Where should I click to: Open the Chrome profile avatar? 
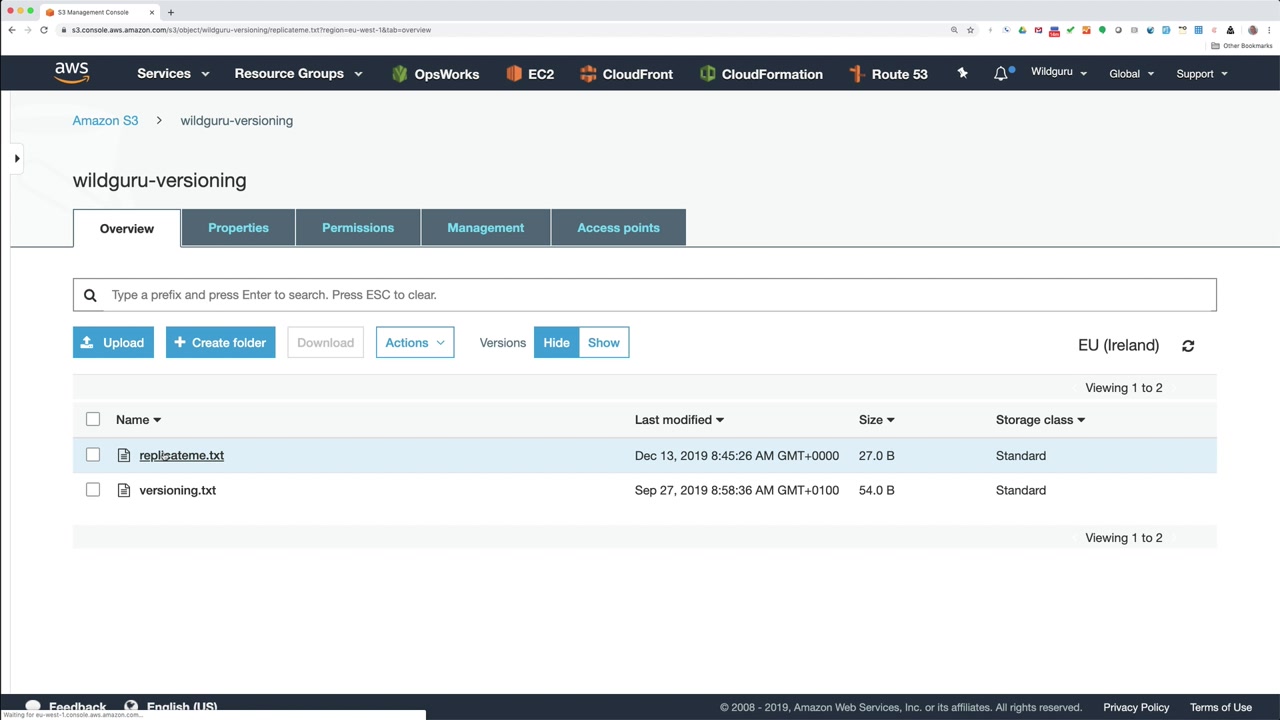[x=1253, y=30]
